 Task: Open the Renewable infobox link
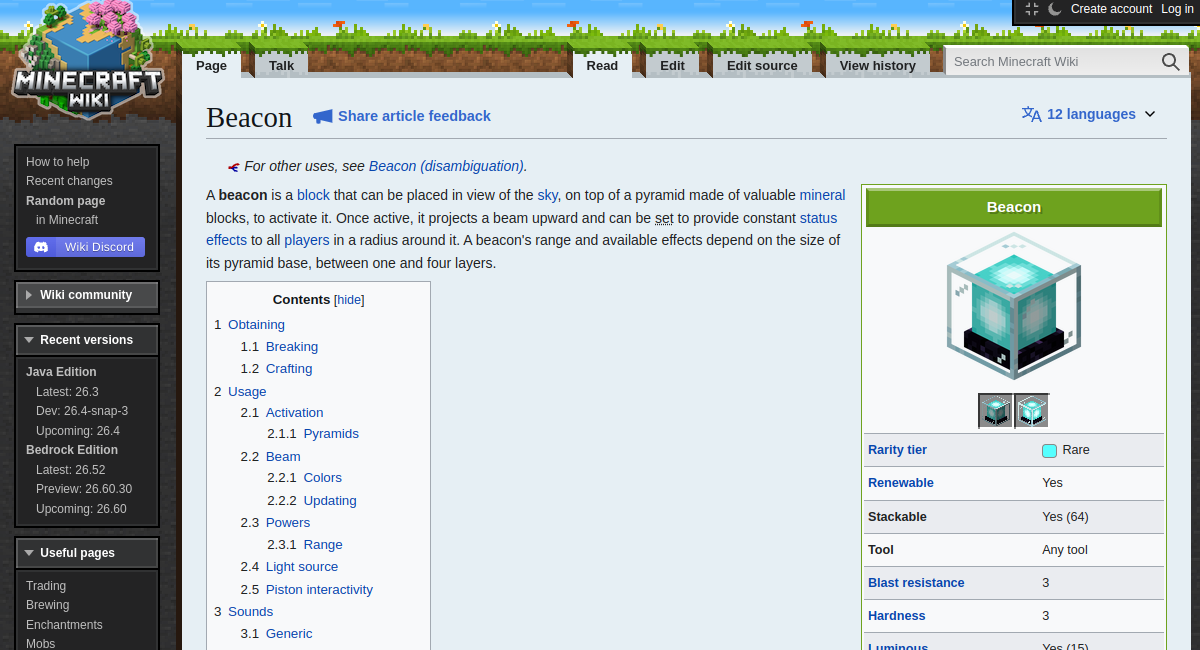pos(901,483)
